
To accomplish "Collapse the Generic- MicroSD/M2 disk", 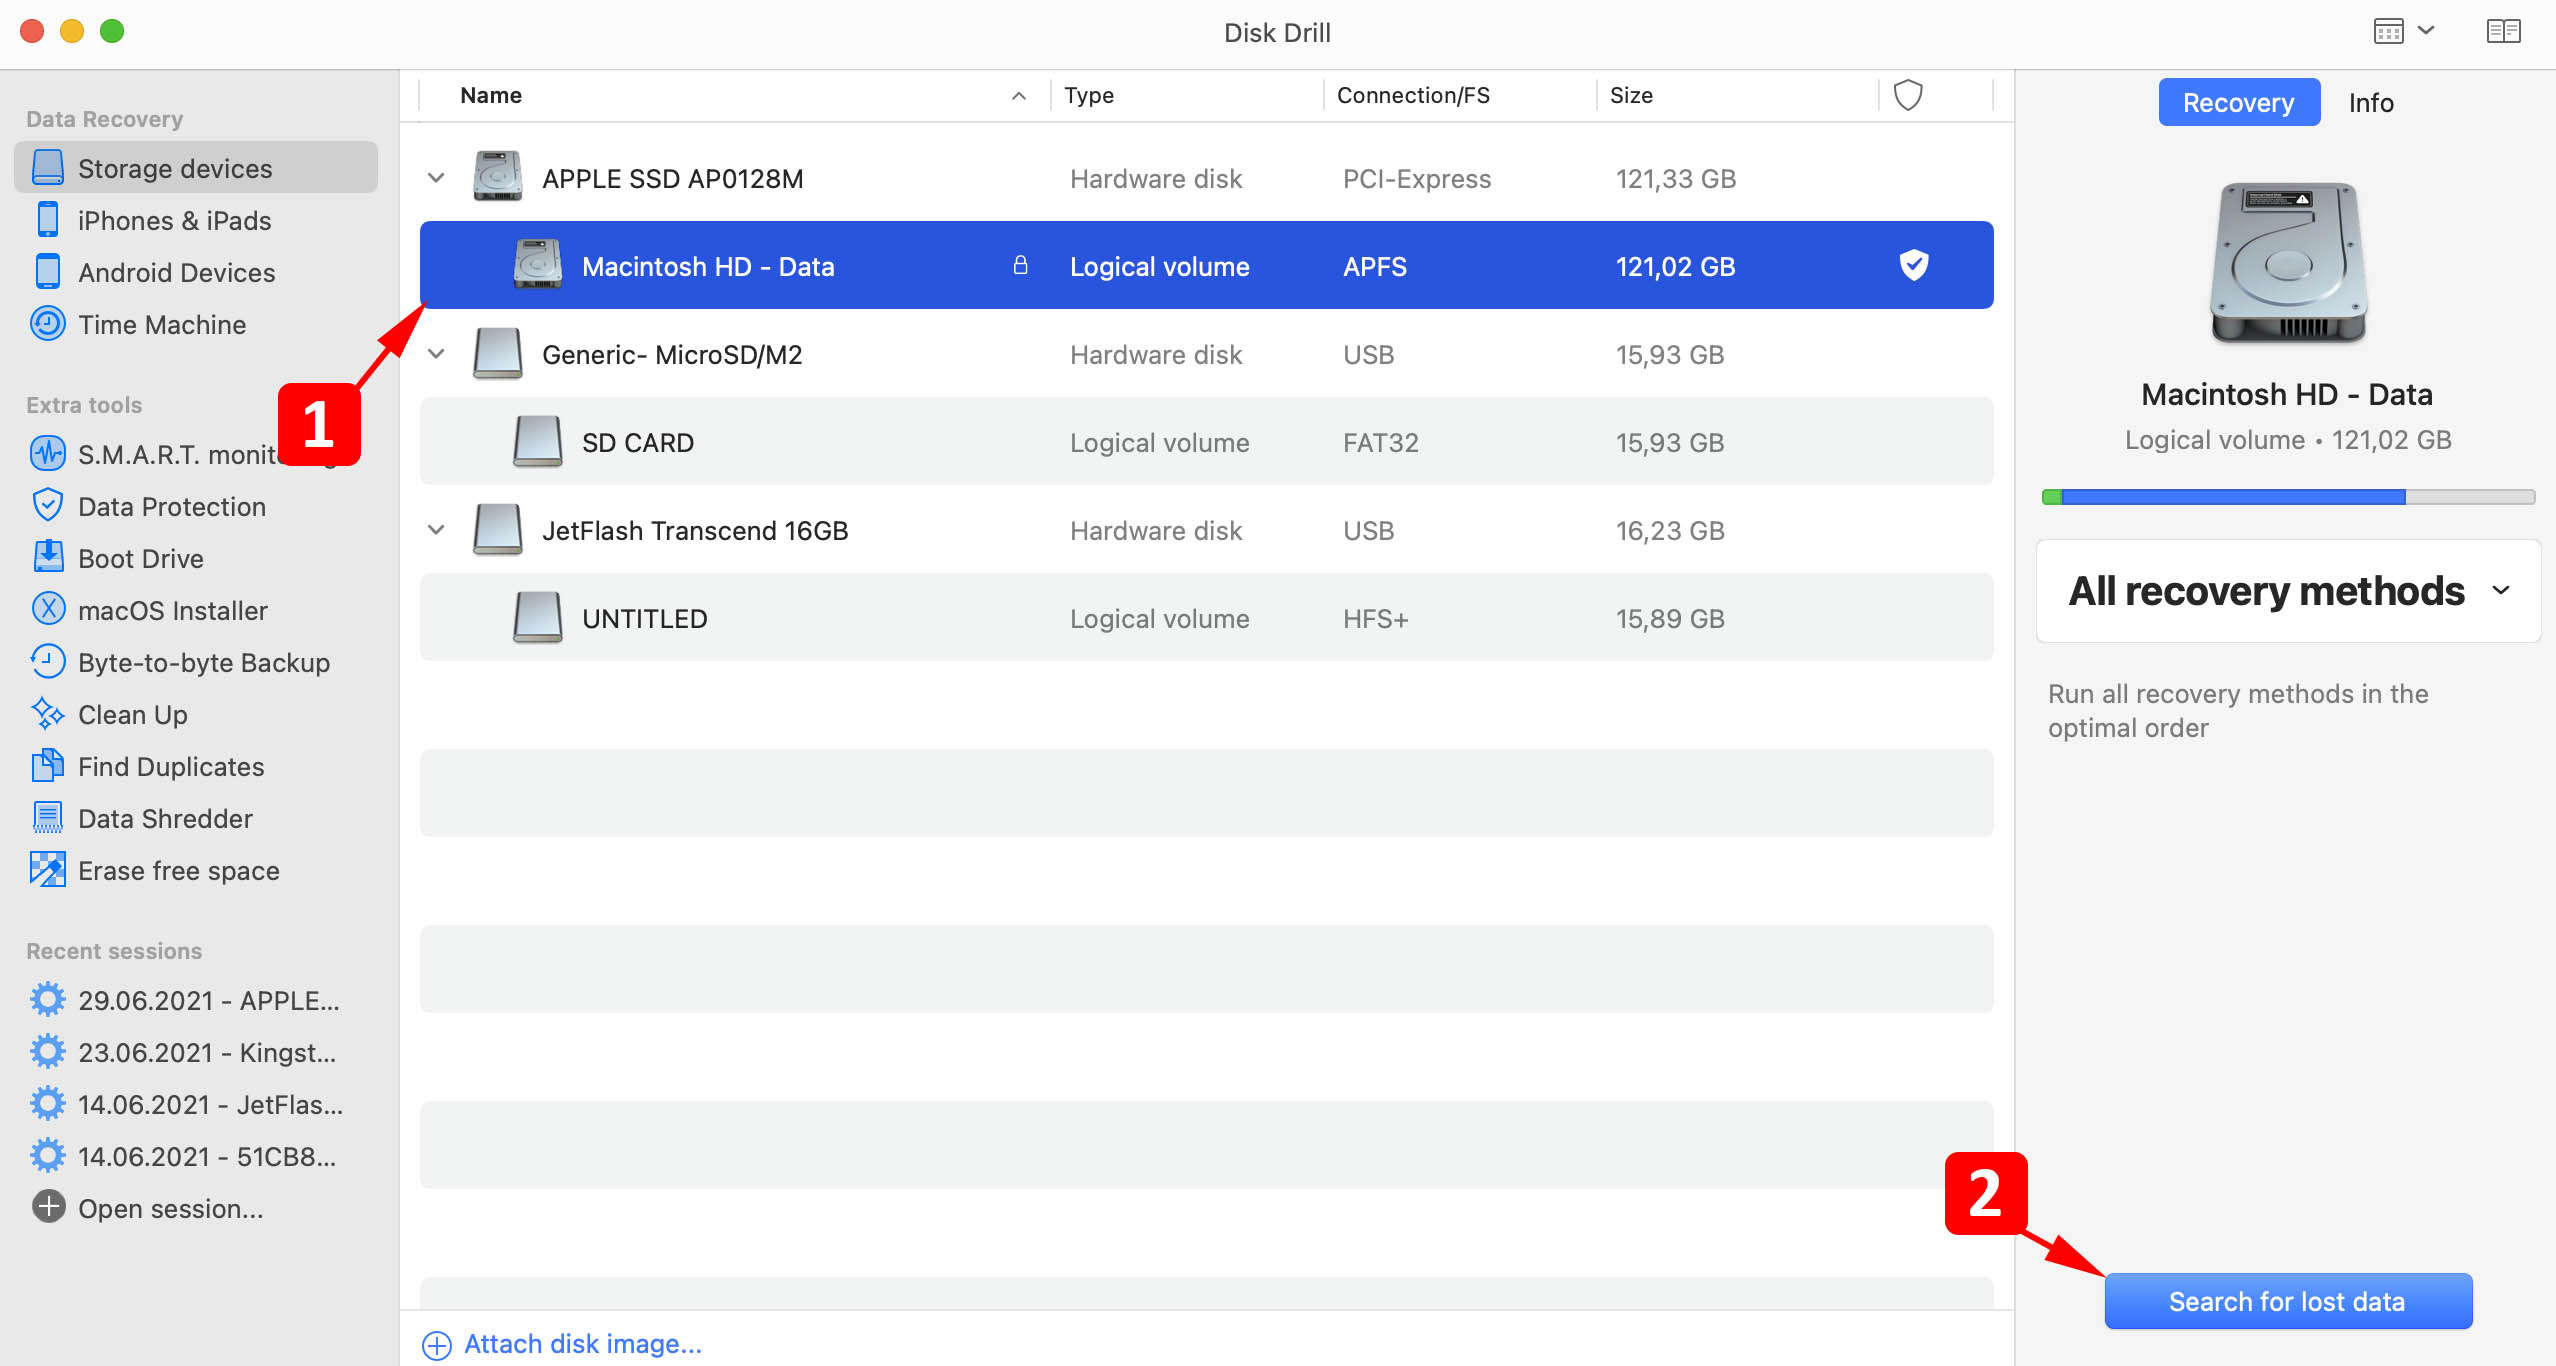I will 436,354.
